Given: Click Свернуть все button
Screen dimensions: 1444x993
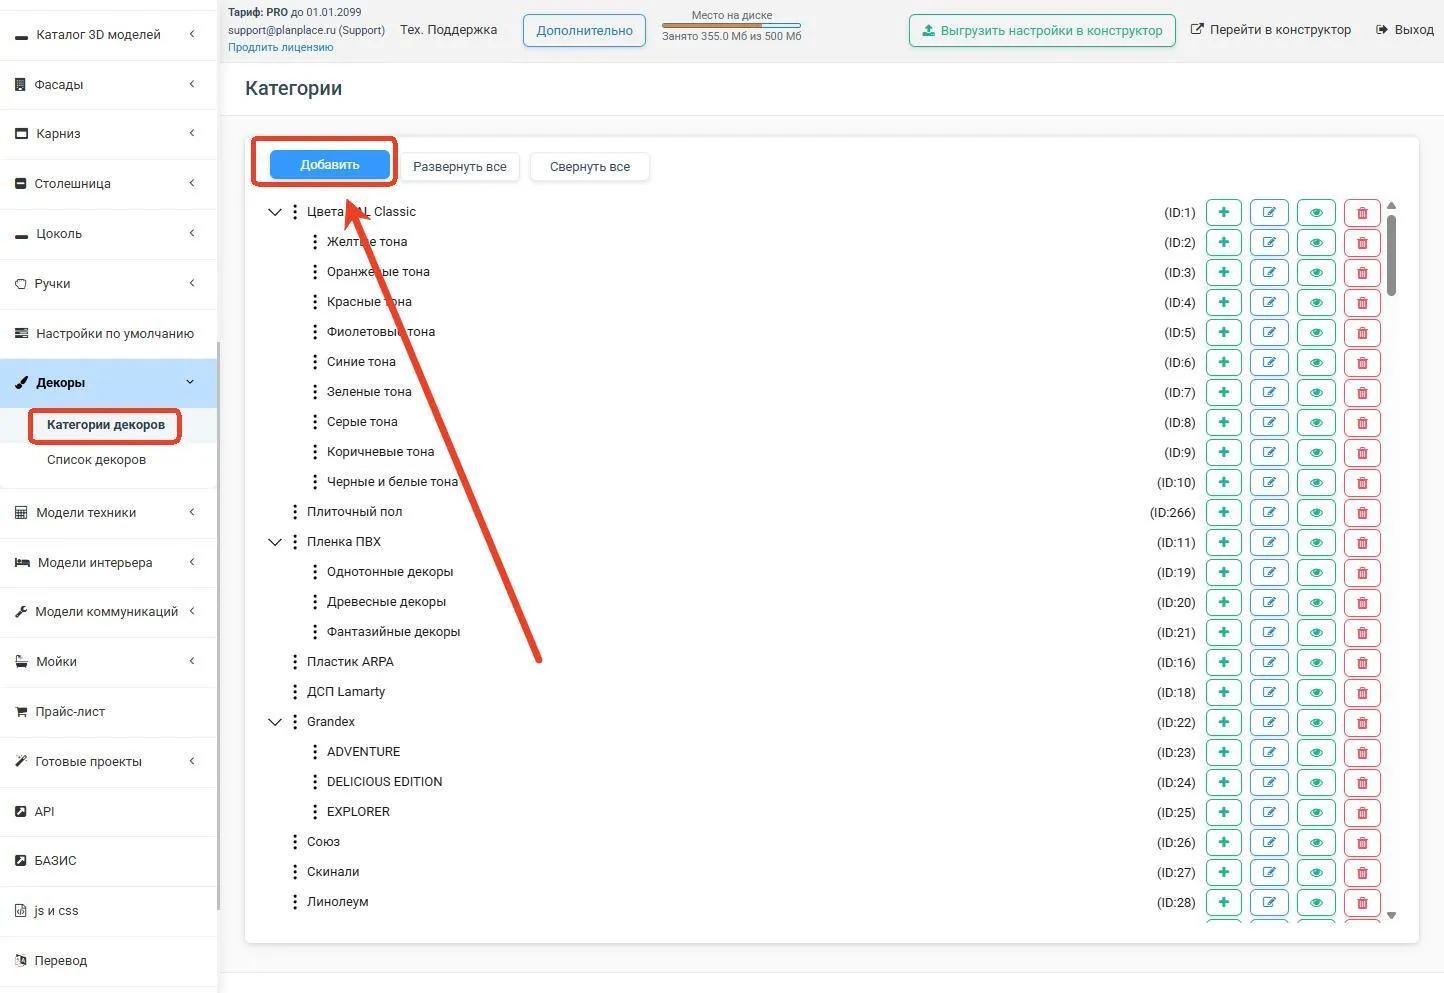Looking at the screenshot, I should [590, 167].
